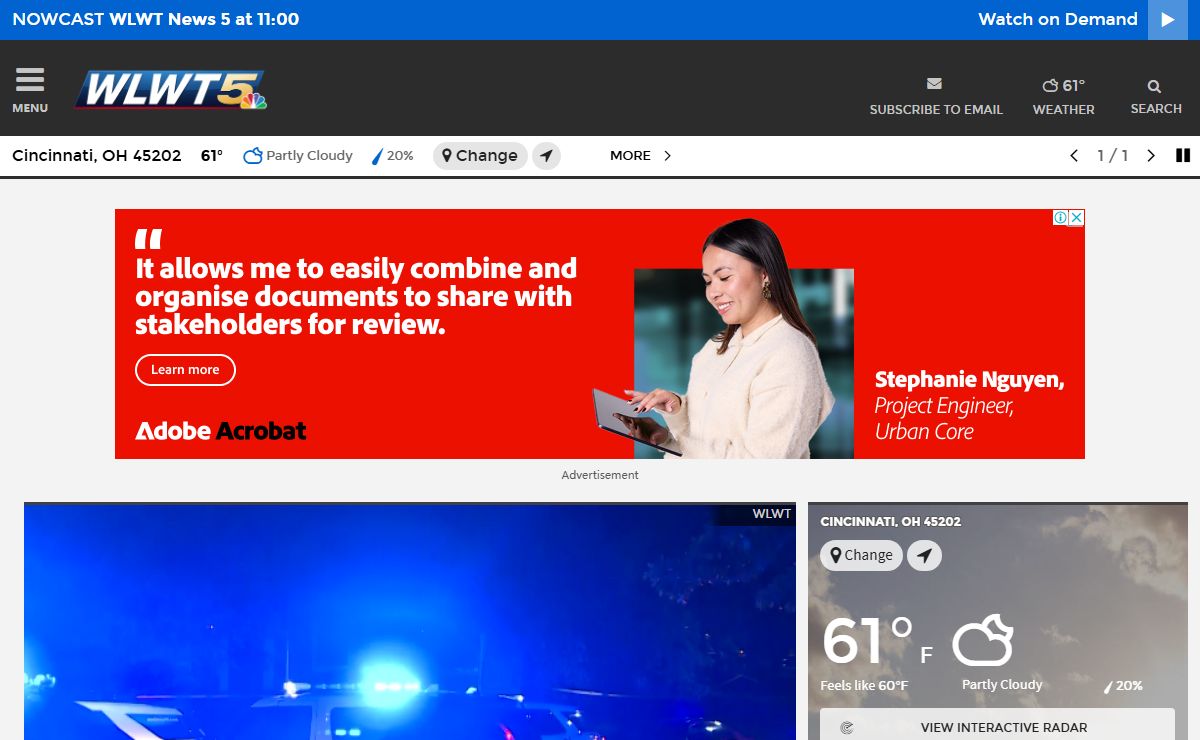This screenshot has width=1200, height=740.
Task: Play the Watch on Demand video button
Action: [x=1168, y=20]
